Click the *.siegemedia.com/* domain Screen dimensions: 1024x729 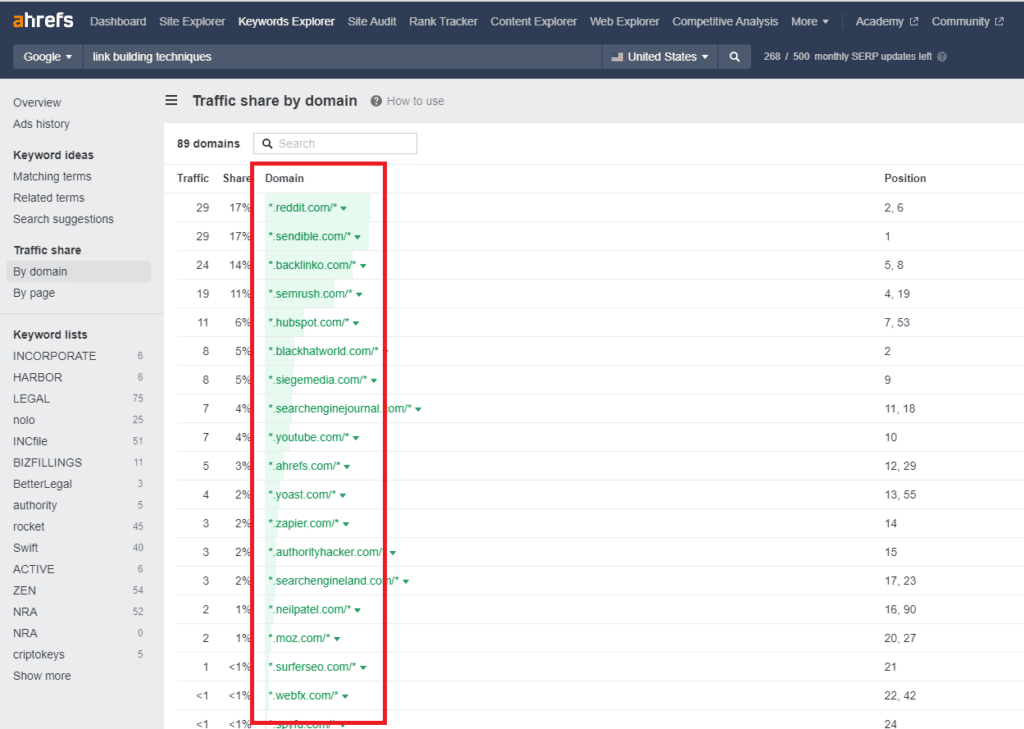(x=317, y=380)
